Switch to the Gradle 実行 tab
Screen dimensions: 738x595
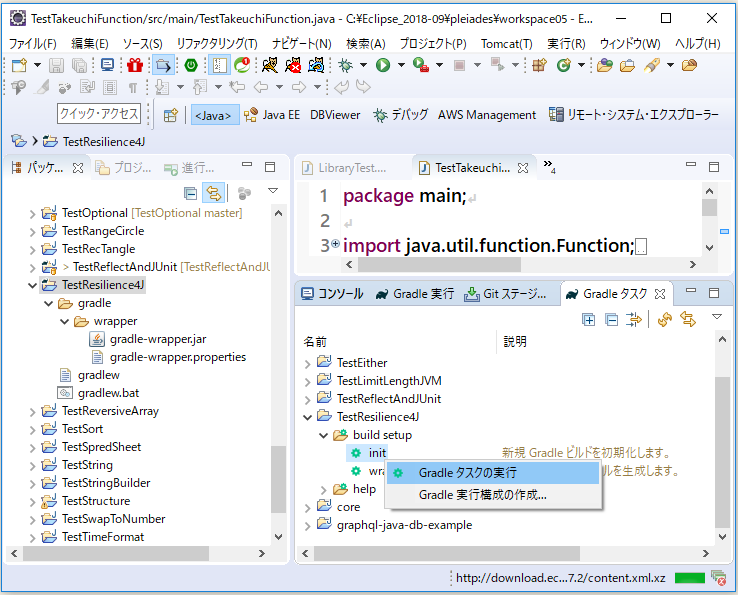tap(415, 294)
